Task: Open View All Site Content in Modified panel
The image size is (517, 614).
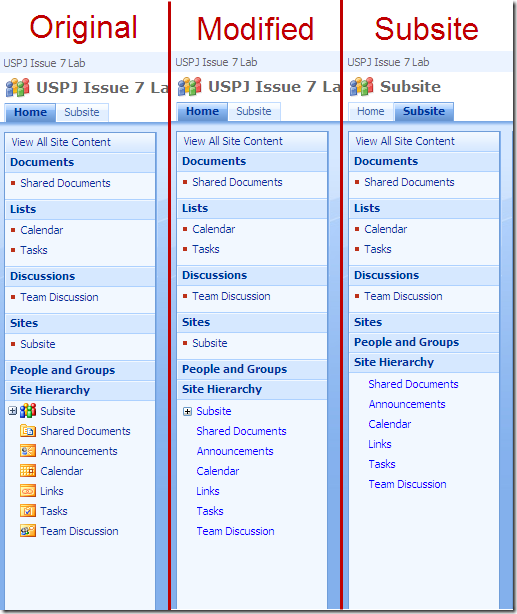Action: (233, 141)
